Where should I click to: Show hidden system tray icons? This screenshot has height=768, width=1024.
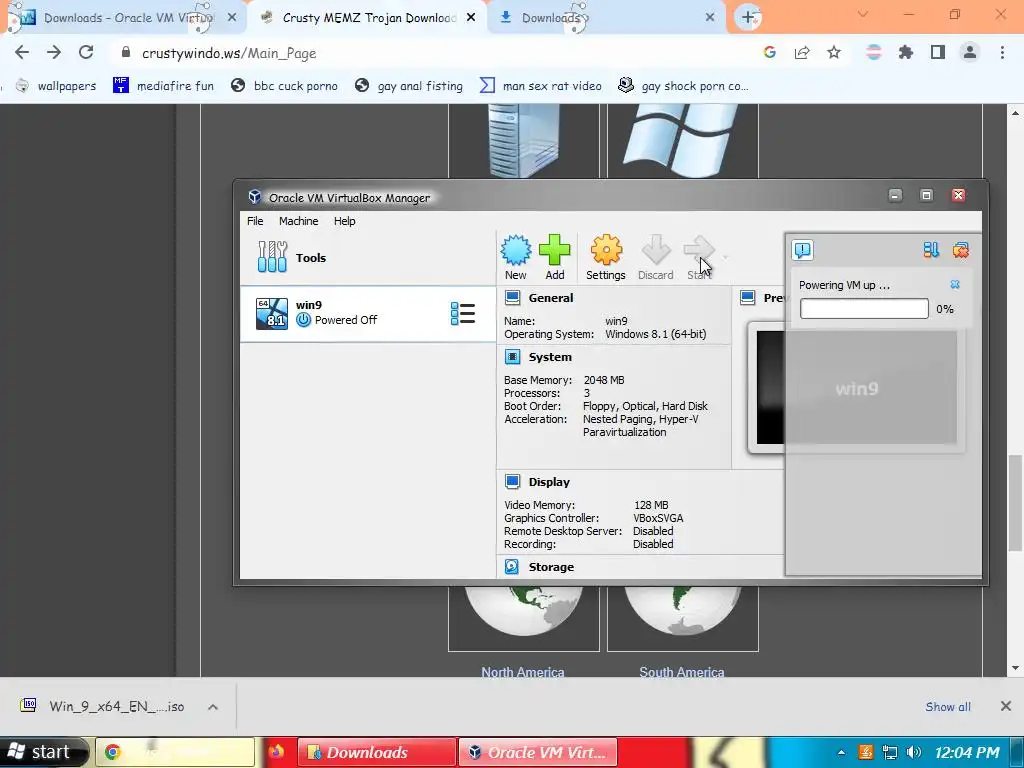pos(841,752)
